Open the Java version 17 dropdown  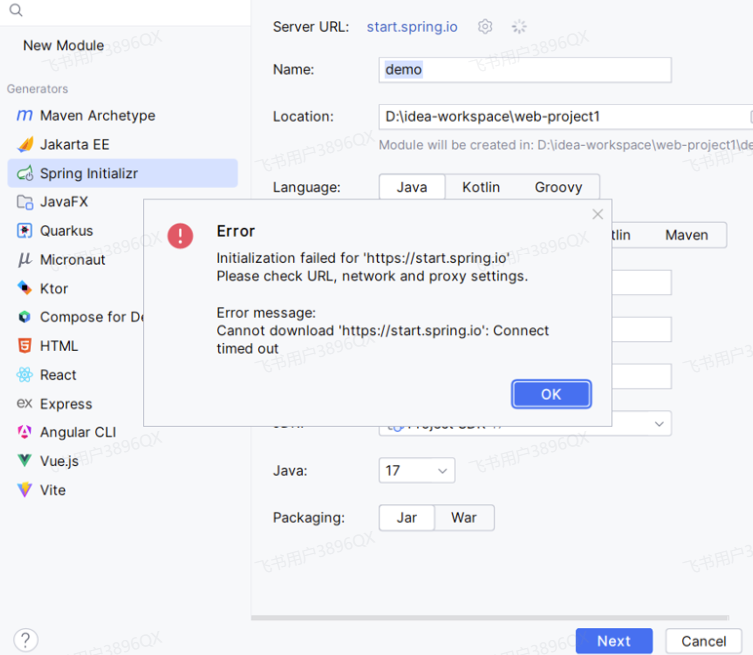tap(417, 470)
